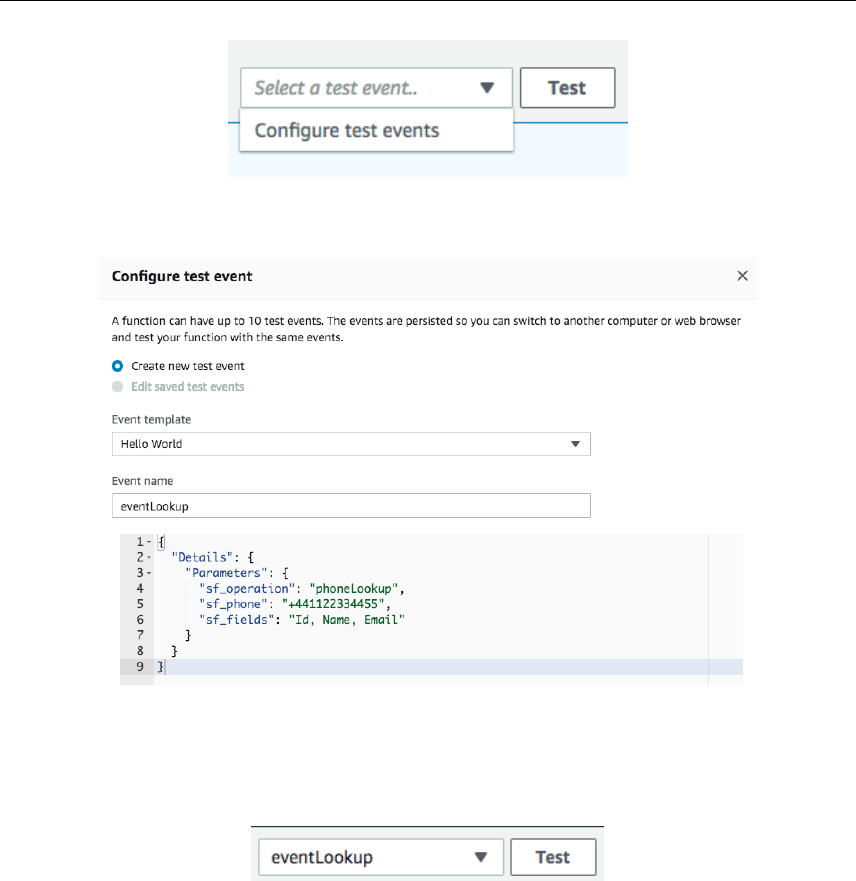Click the sf_fields line in the editor

point(300,620)
